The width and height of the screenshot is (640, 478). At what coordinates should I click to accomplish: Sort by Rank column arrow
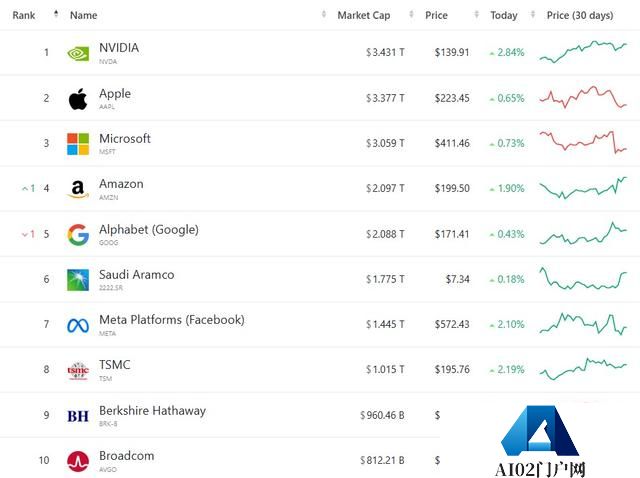click(56, 14)
